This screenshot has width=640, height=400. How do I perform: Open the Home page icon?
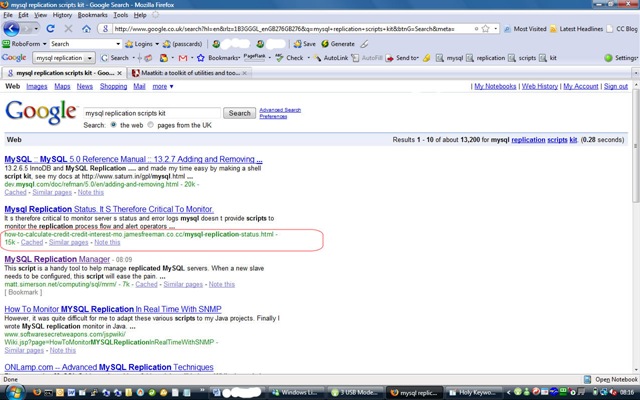(x=86, y=29)
